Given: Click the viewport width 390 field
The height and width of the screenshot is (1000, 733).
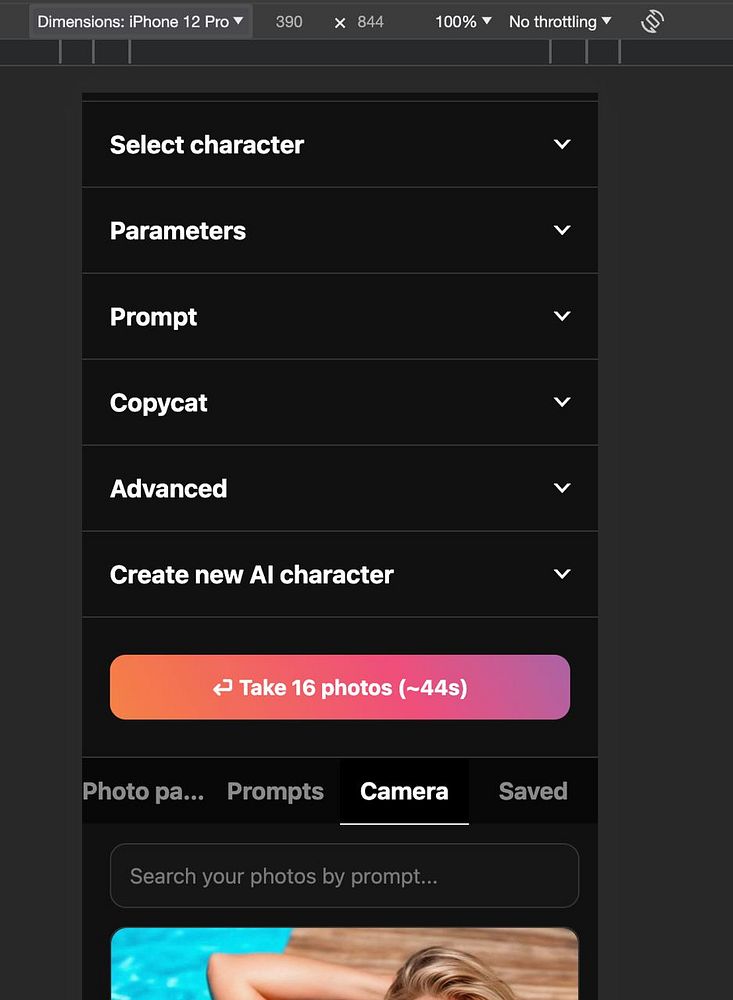Looking at the screenshot, I should tap(289, 21).
